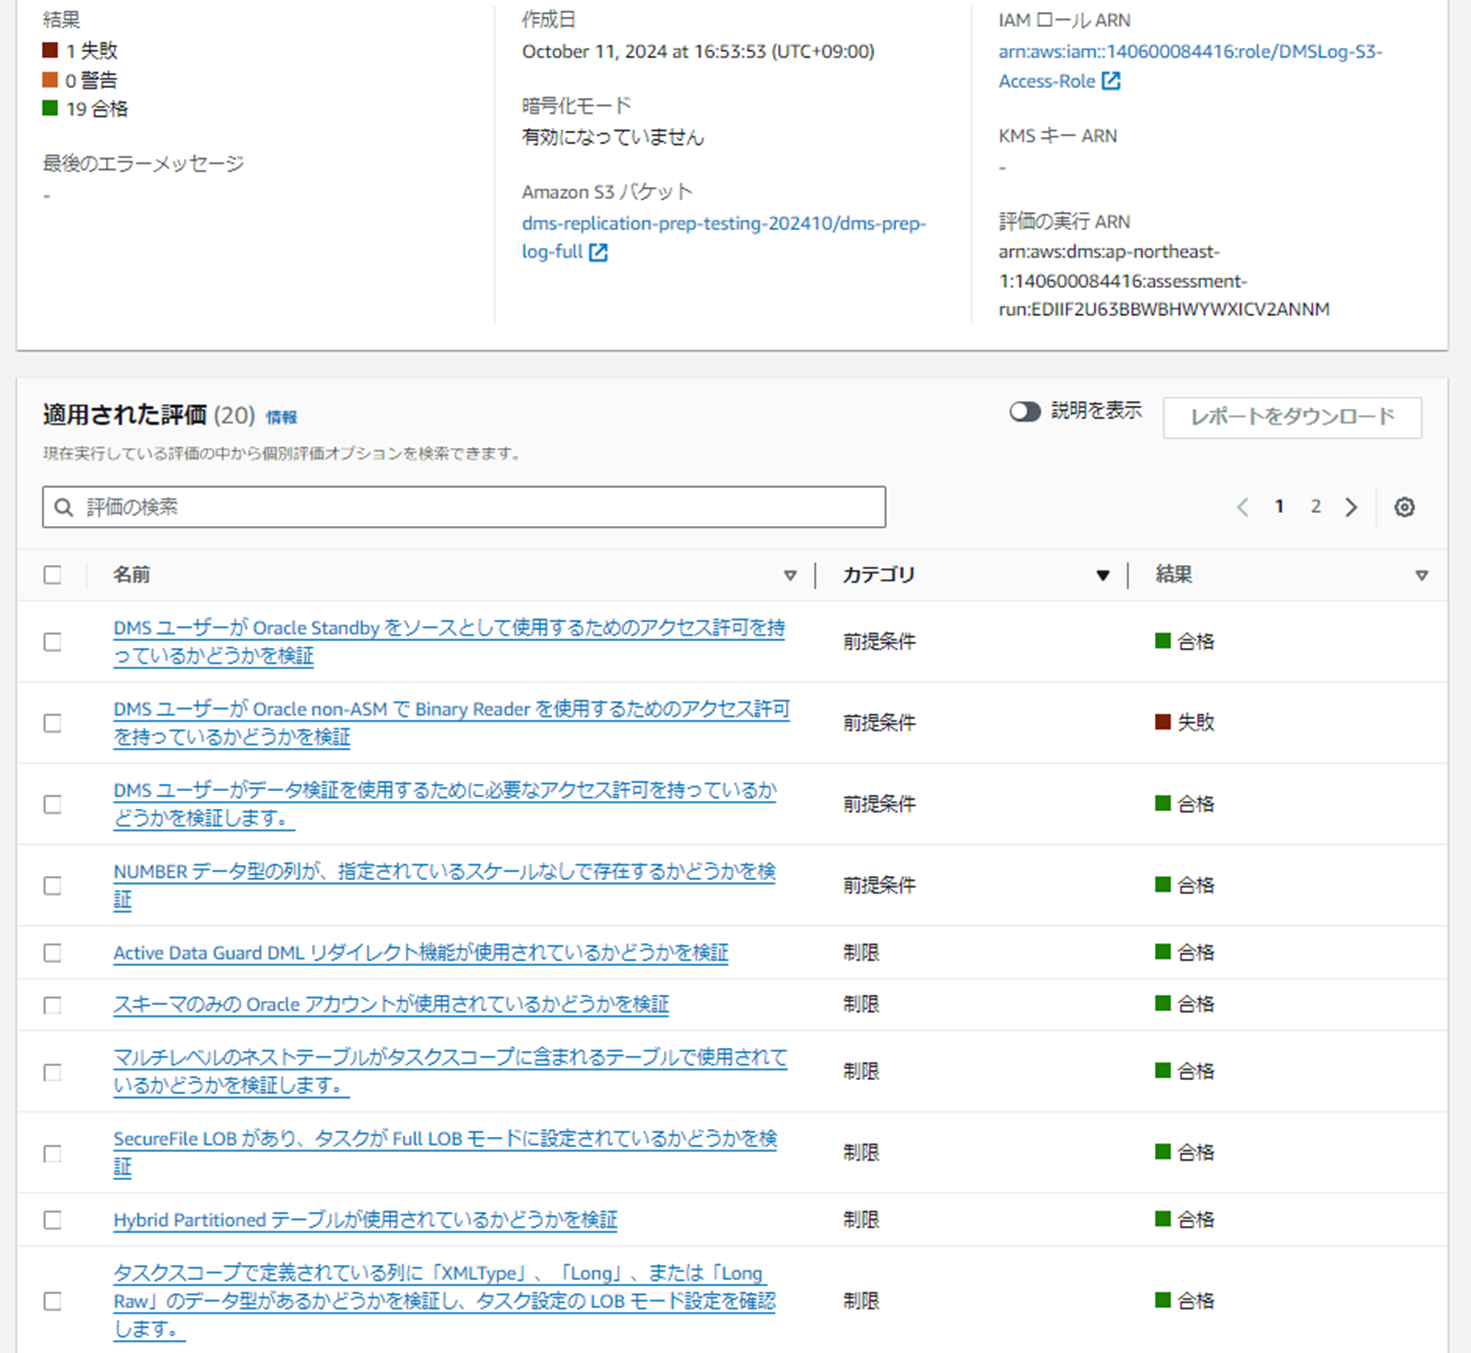This screenshot has height=1353, width=1471.
Task: Click the 1 失敗 summary entry
Action: coord(80,50)
